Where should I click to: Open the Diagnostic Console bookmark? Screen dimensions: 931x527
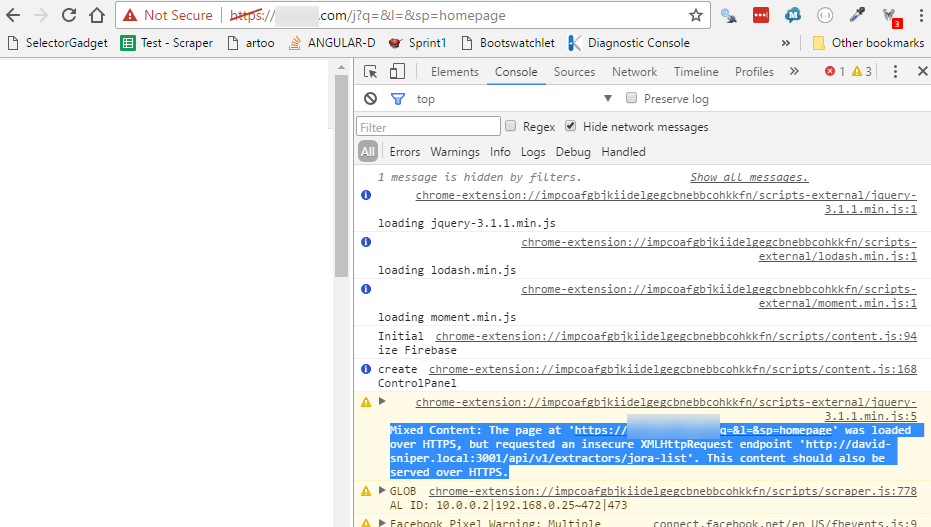click(x=629, y=43)
